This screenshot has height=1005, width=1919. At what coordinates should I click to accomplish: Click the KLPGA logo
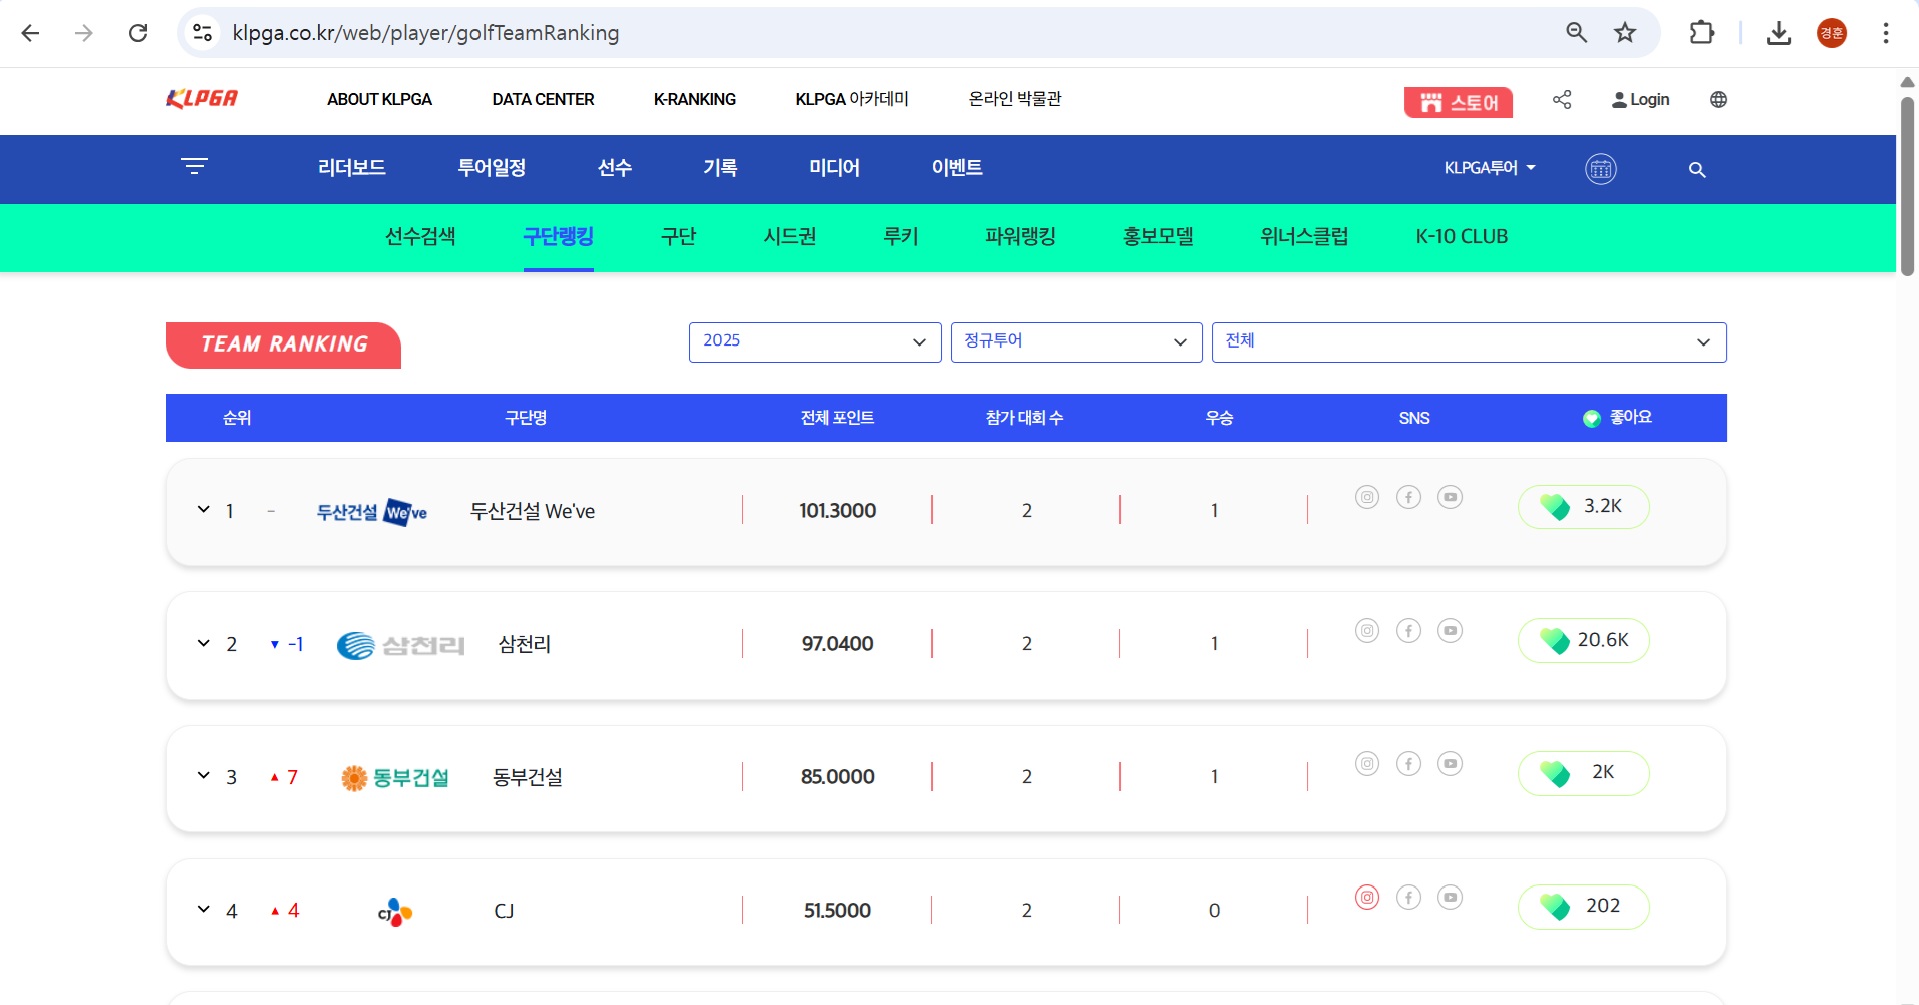(x=201, y=98)
